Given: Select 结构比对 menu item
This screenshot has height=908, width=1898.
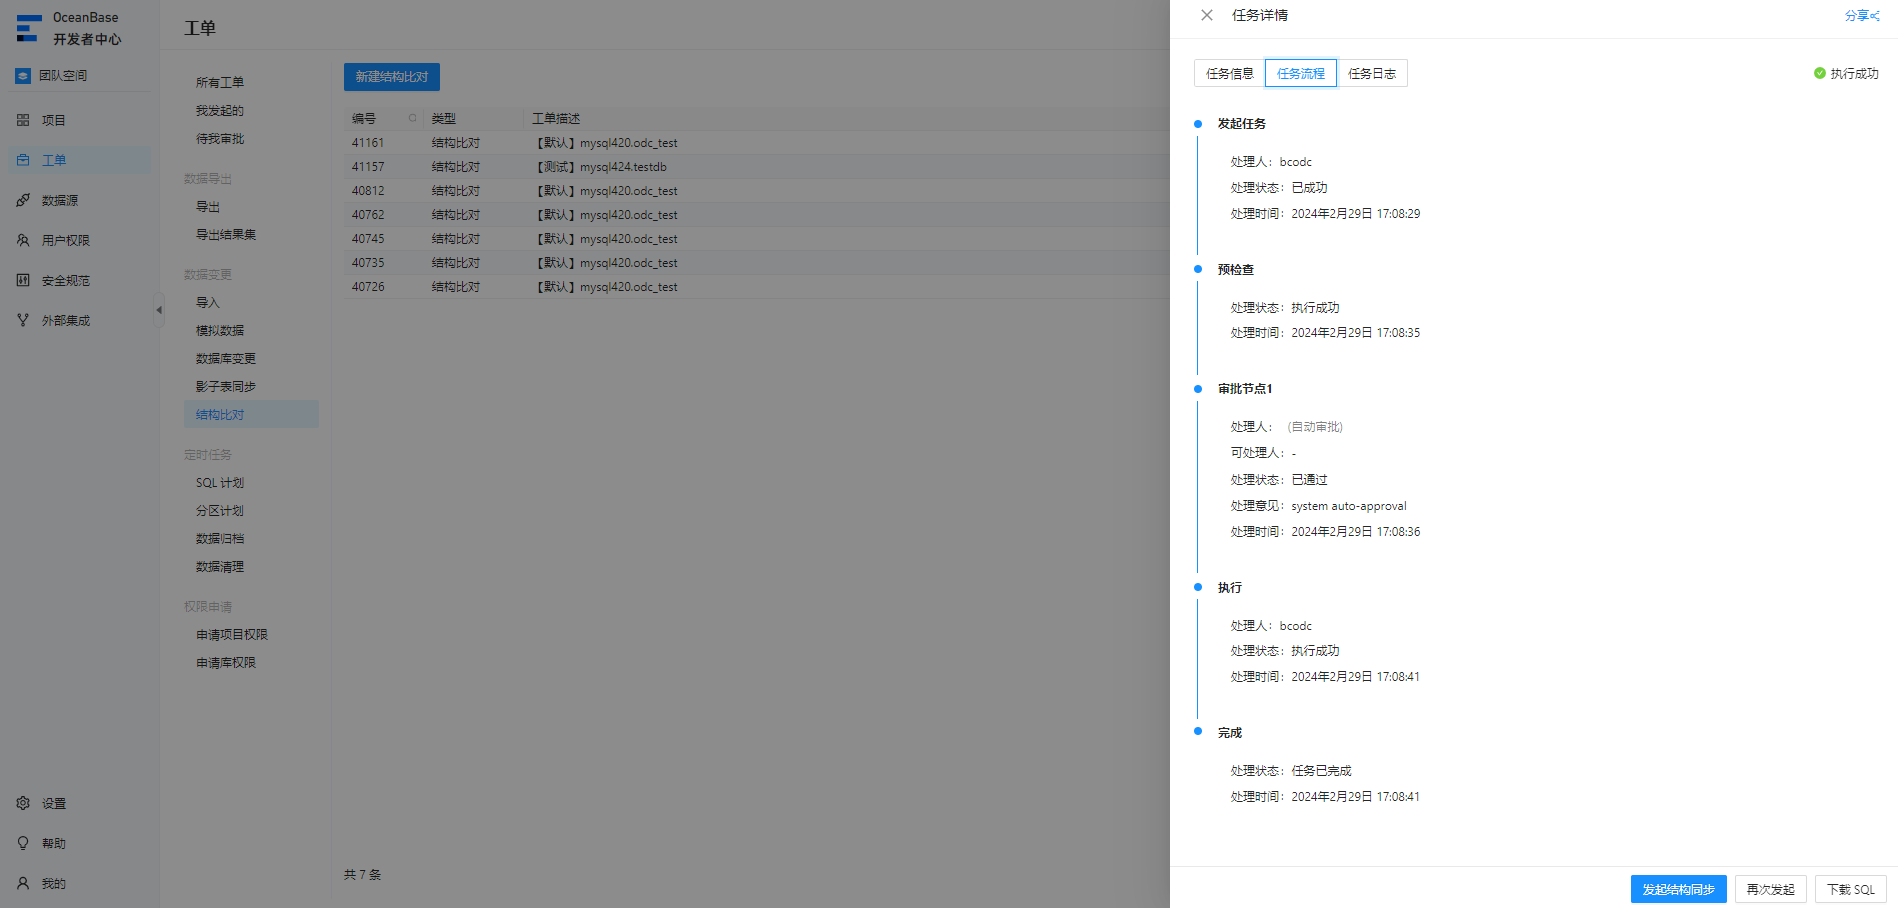Looking at the screenshot, I should pos(251,414).
